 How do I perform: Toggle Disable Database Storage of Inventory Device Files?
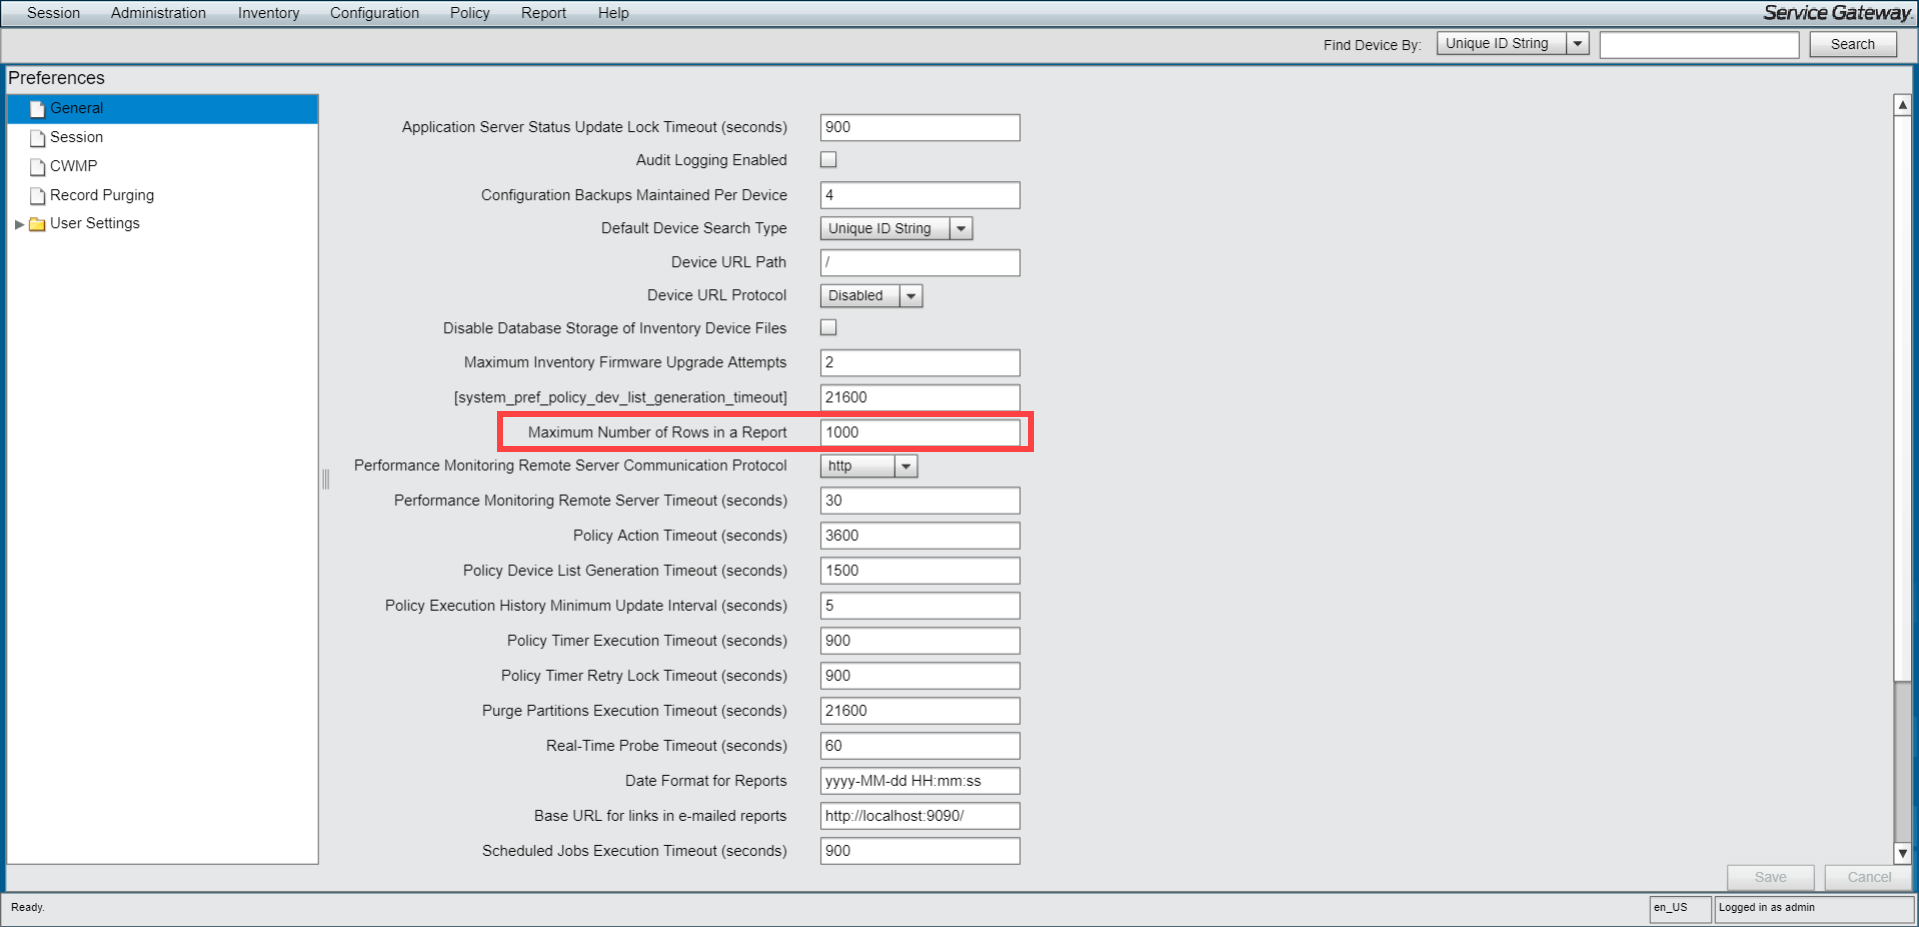click(x=828, y=328)
